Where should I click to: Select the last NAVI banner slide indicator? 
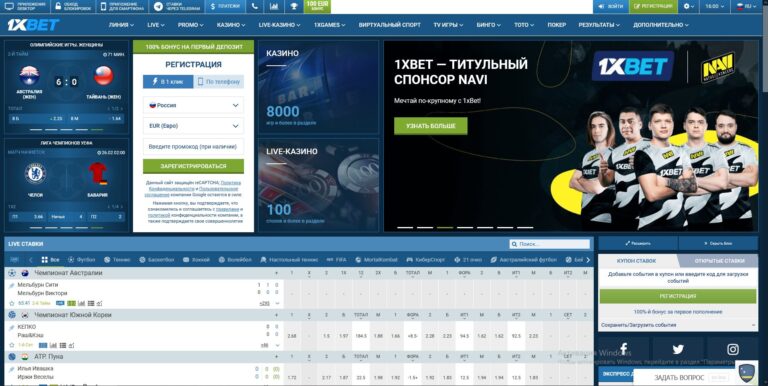[525, 227]
